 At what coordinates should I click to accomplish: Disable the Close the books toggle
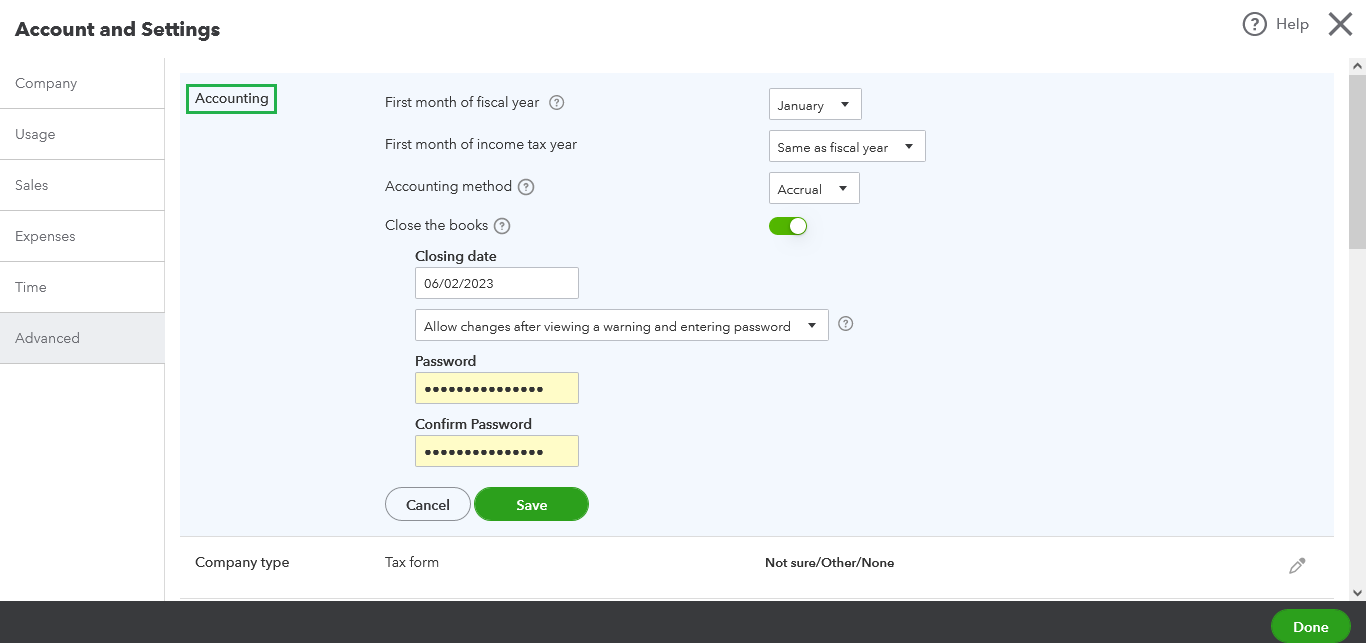click(788, 225)
